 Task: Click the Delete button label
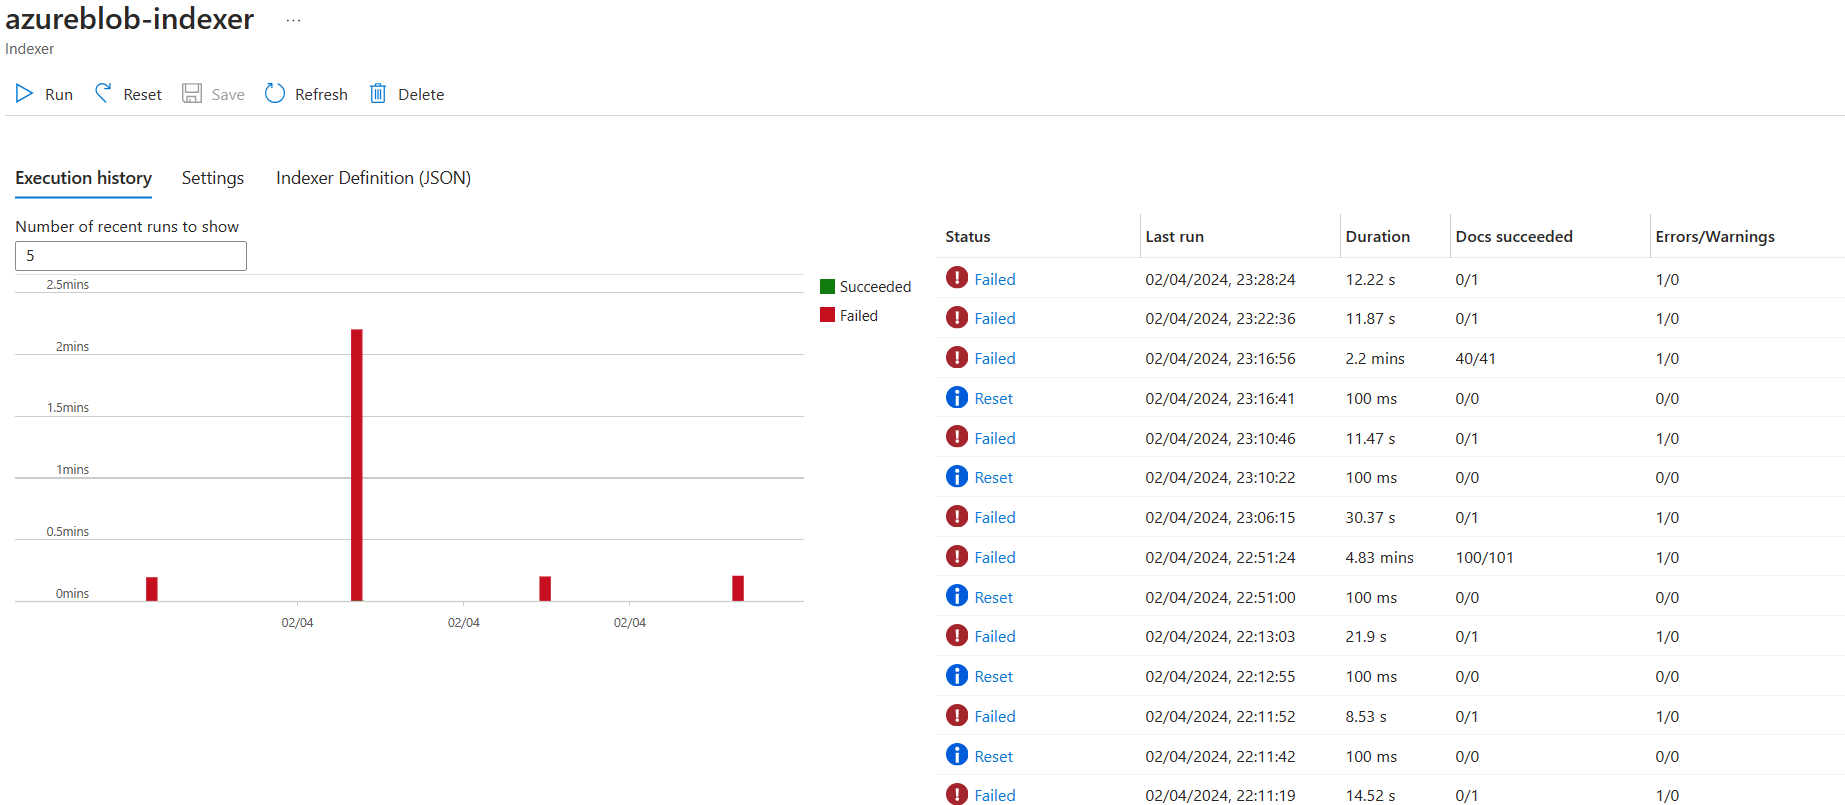pos(421,95)
